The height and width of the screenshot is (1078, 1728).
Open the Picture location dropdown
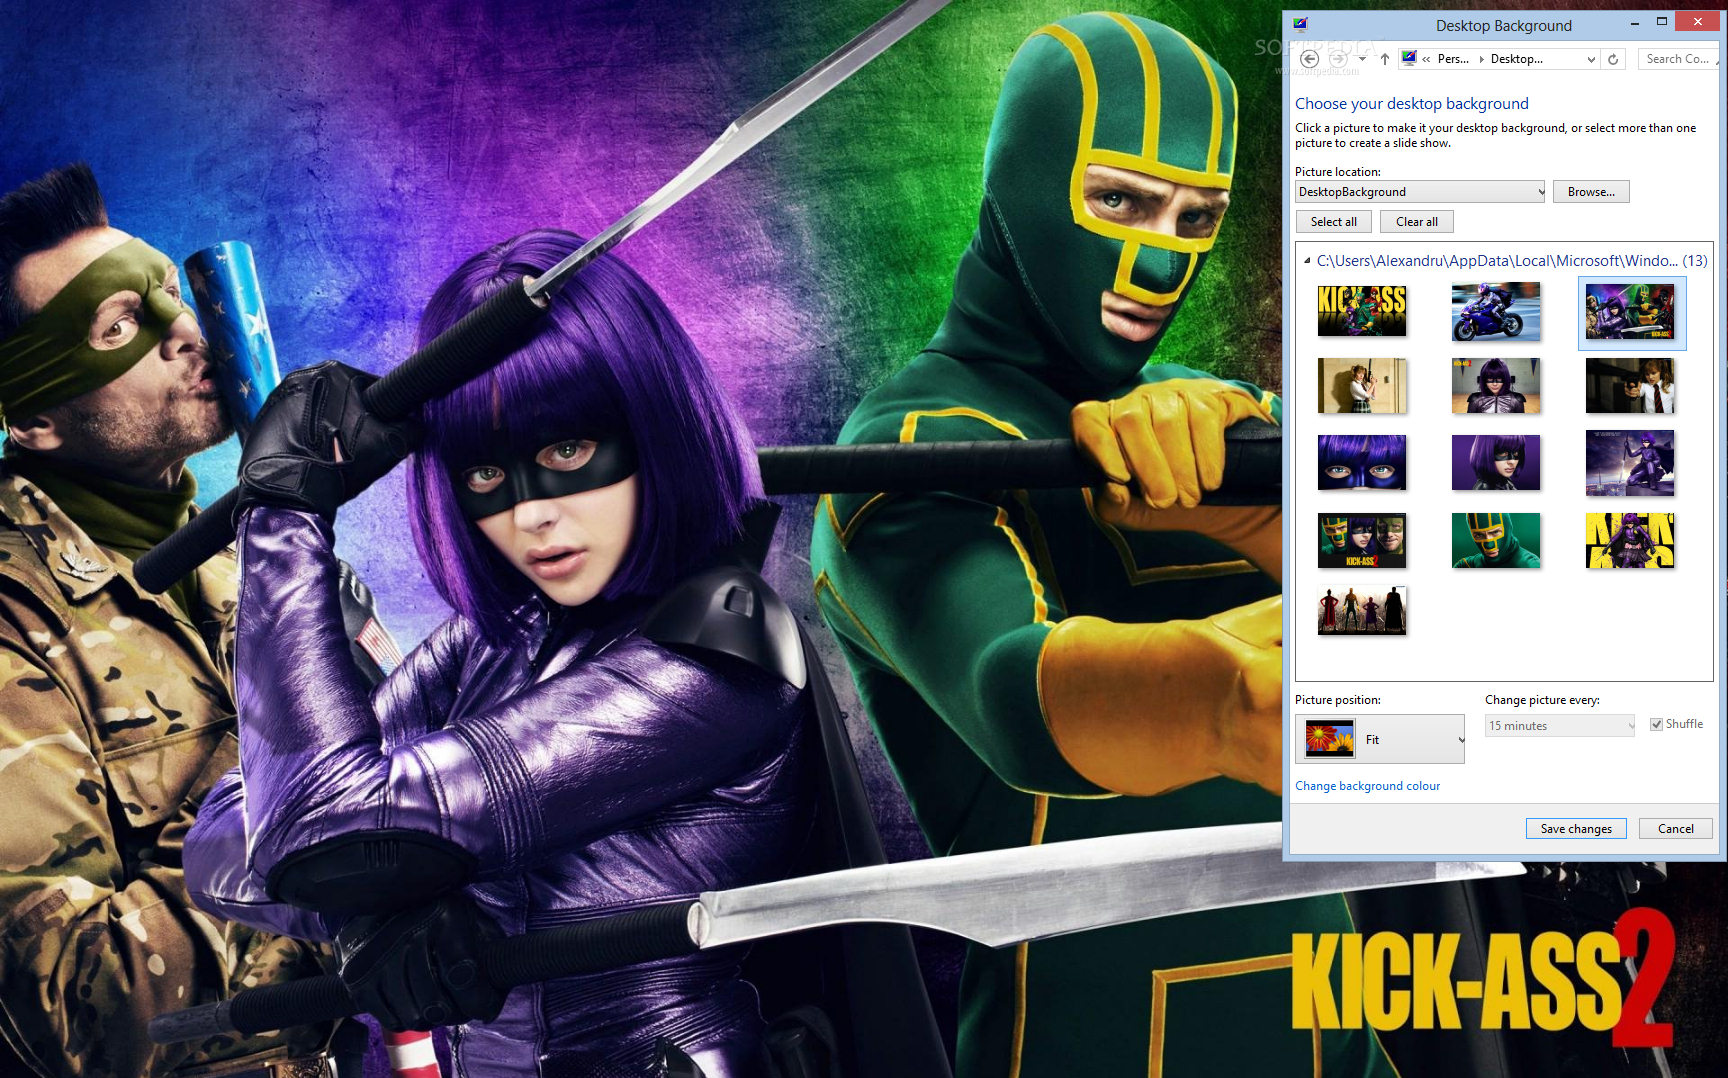(x=1420, y=192)
